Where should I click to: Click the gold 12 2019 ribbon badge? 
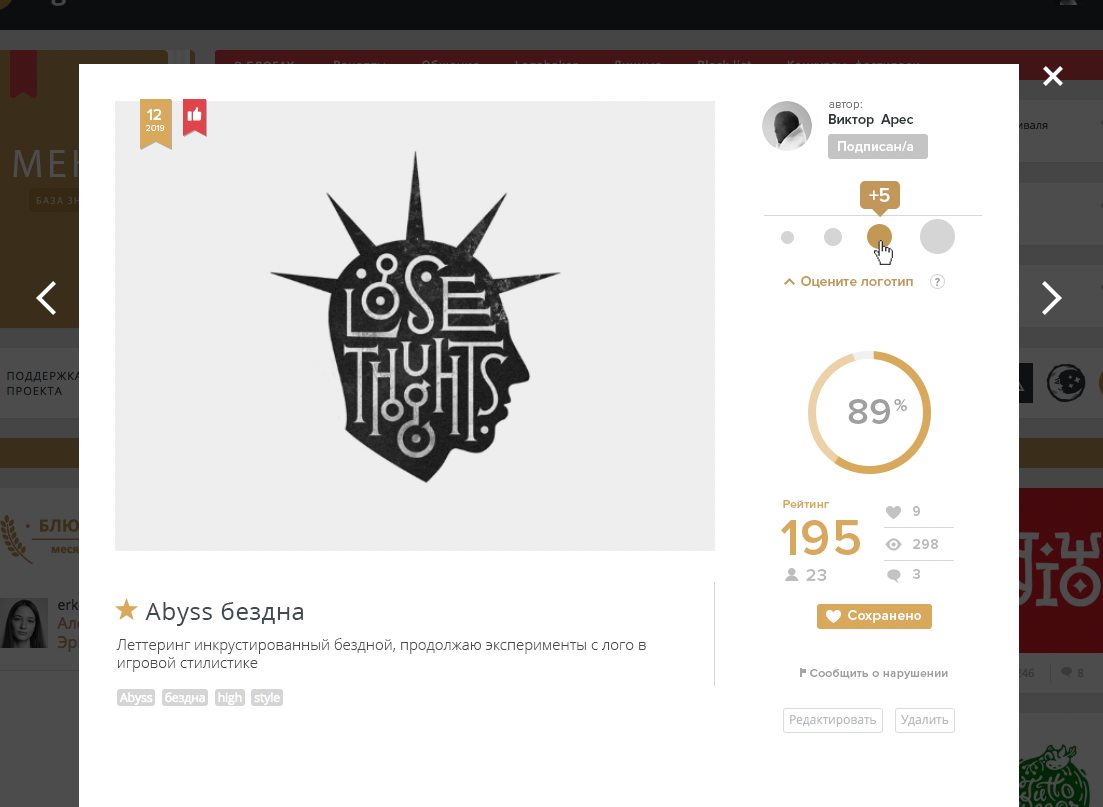pyautogui.click(x=155, y=123)
